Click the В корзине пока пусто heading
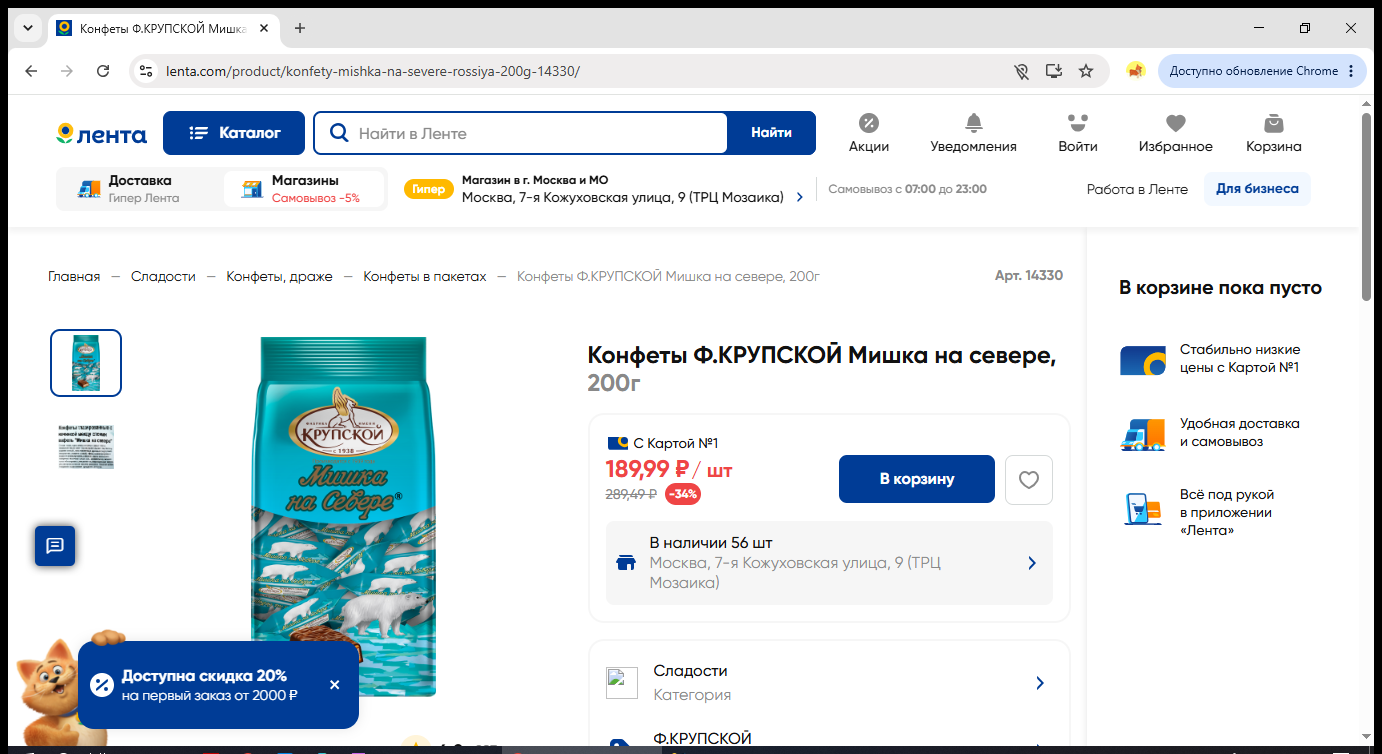The image size is (1382, 754). (1220, 288)
